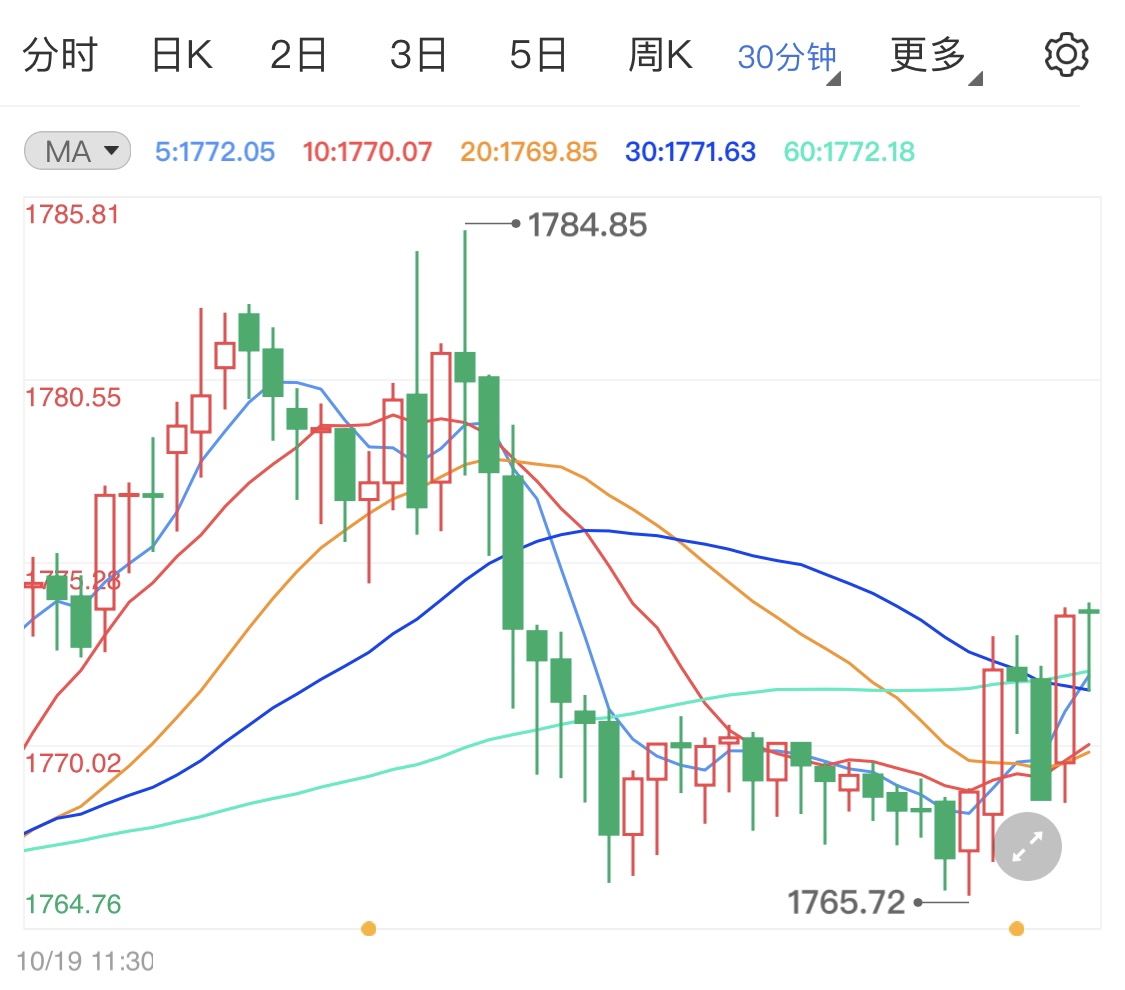Viewport: 1125px width, 990px height.
Task: Select the 2日 tab
Action: tap(298, 55)
